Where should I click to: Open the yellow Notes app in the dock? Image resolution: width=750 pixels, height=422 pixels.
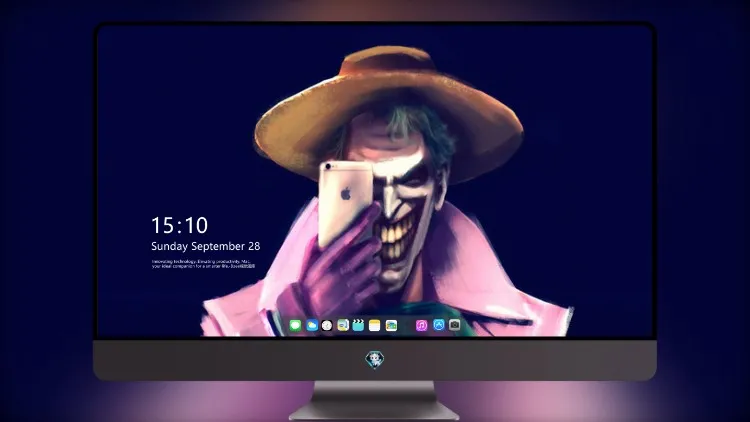(x=375, y=325)
